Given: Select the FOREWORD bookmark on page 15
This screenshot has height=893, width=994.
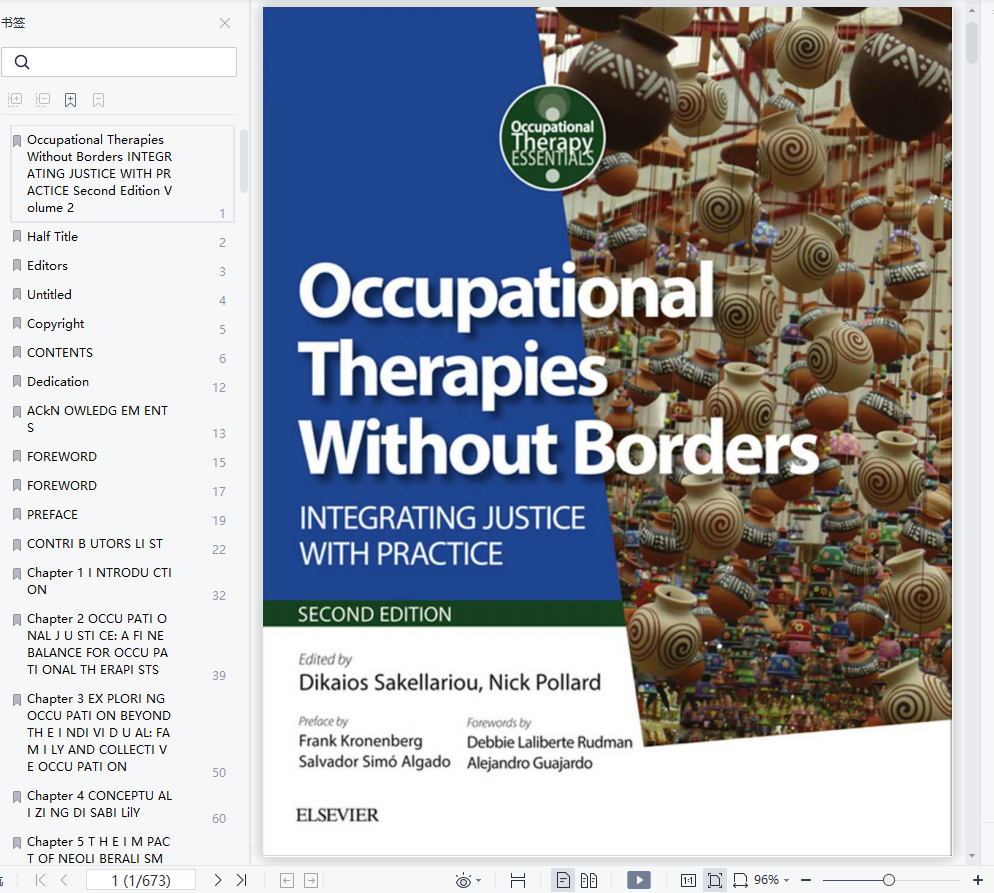Looking at the screenshot, I should [62, 456].
